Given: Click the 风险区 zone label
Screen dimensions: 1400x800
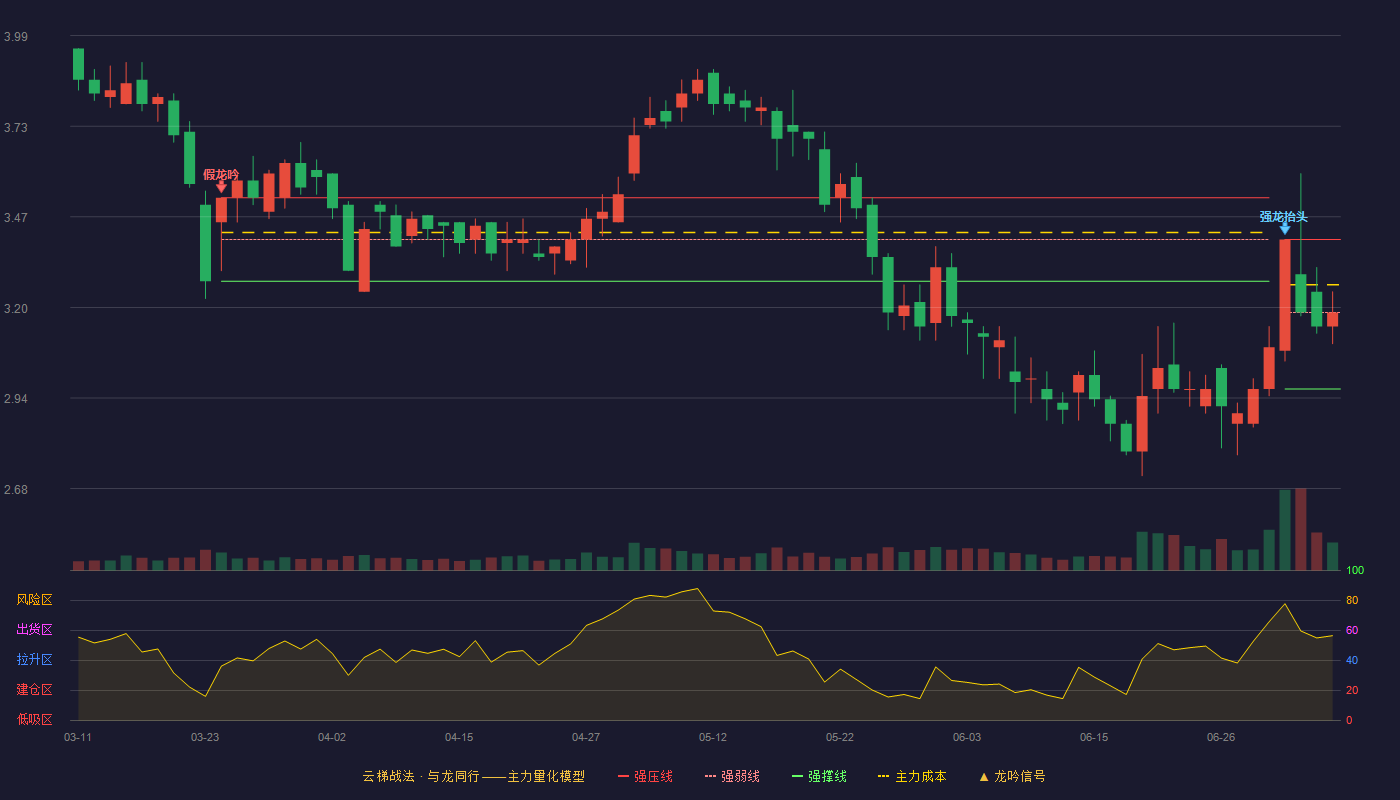Looking at the screenshot, I should (x=34, y=600).
